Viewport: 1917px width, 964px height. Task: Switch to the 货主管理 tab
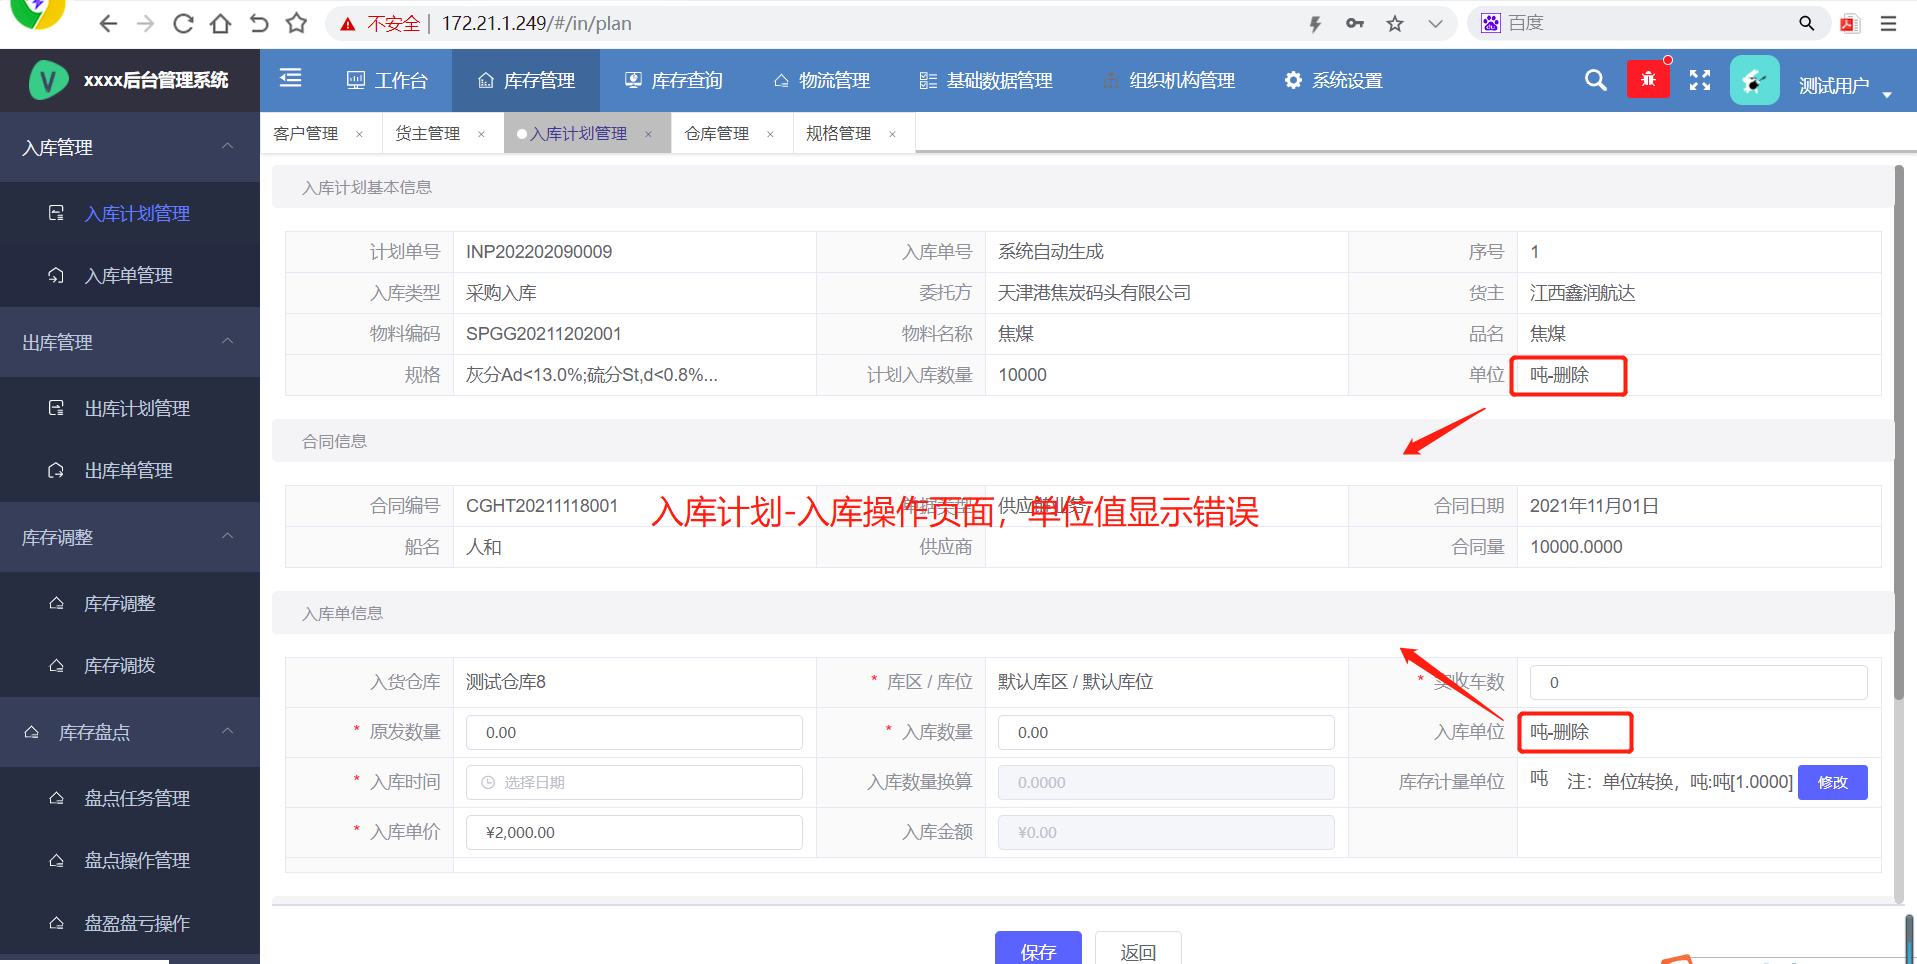click(x=428, y=133)
